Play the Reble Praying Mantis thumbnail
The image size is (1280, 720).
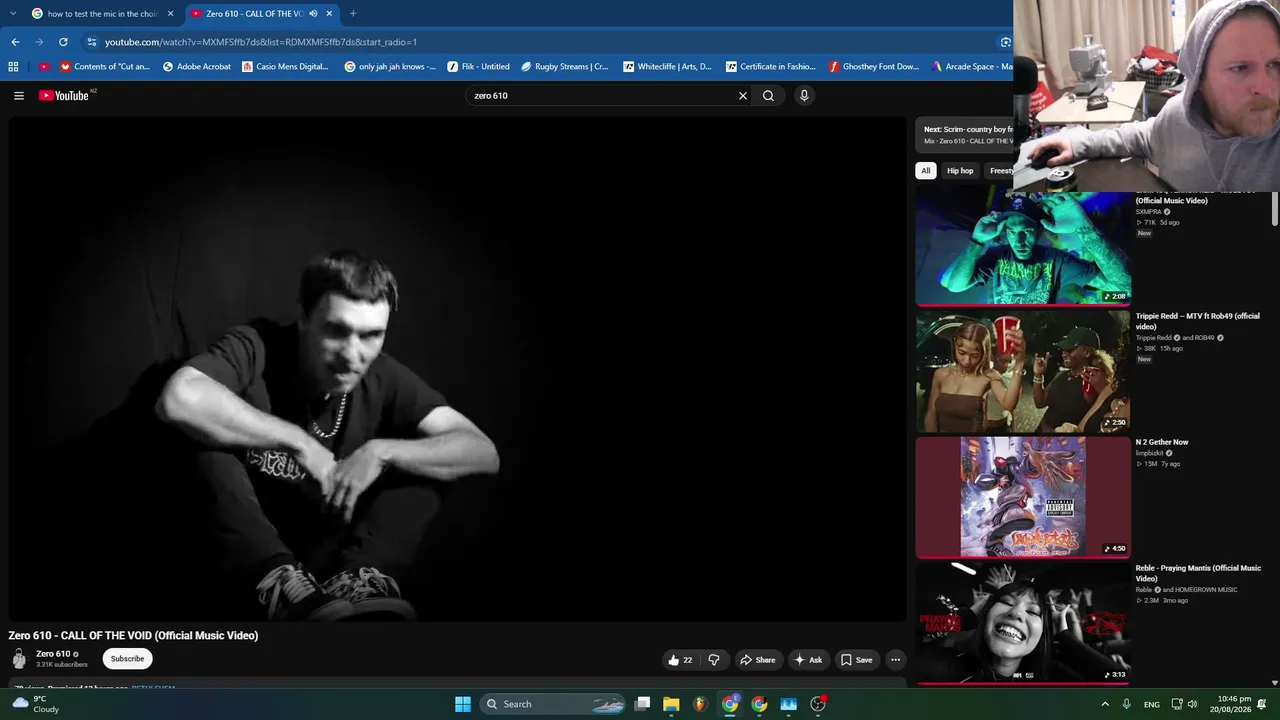click(x=1023, y=623)
